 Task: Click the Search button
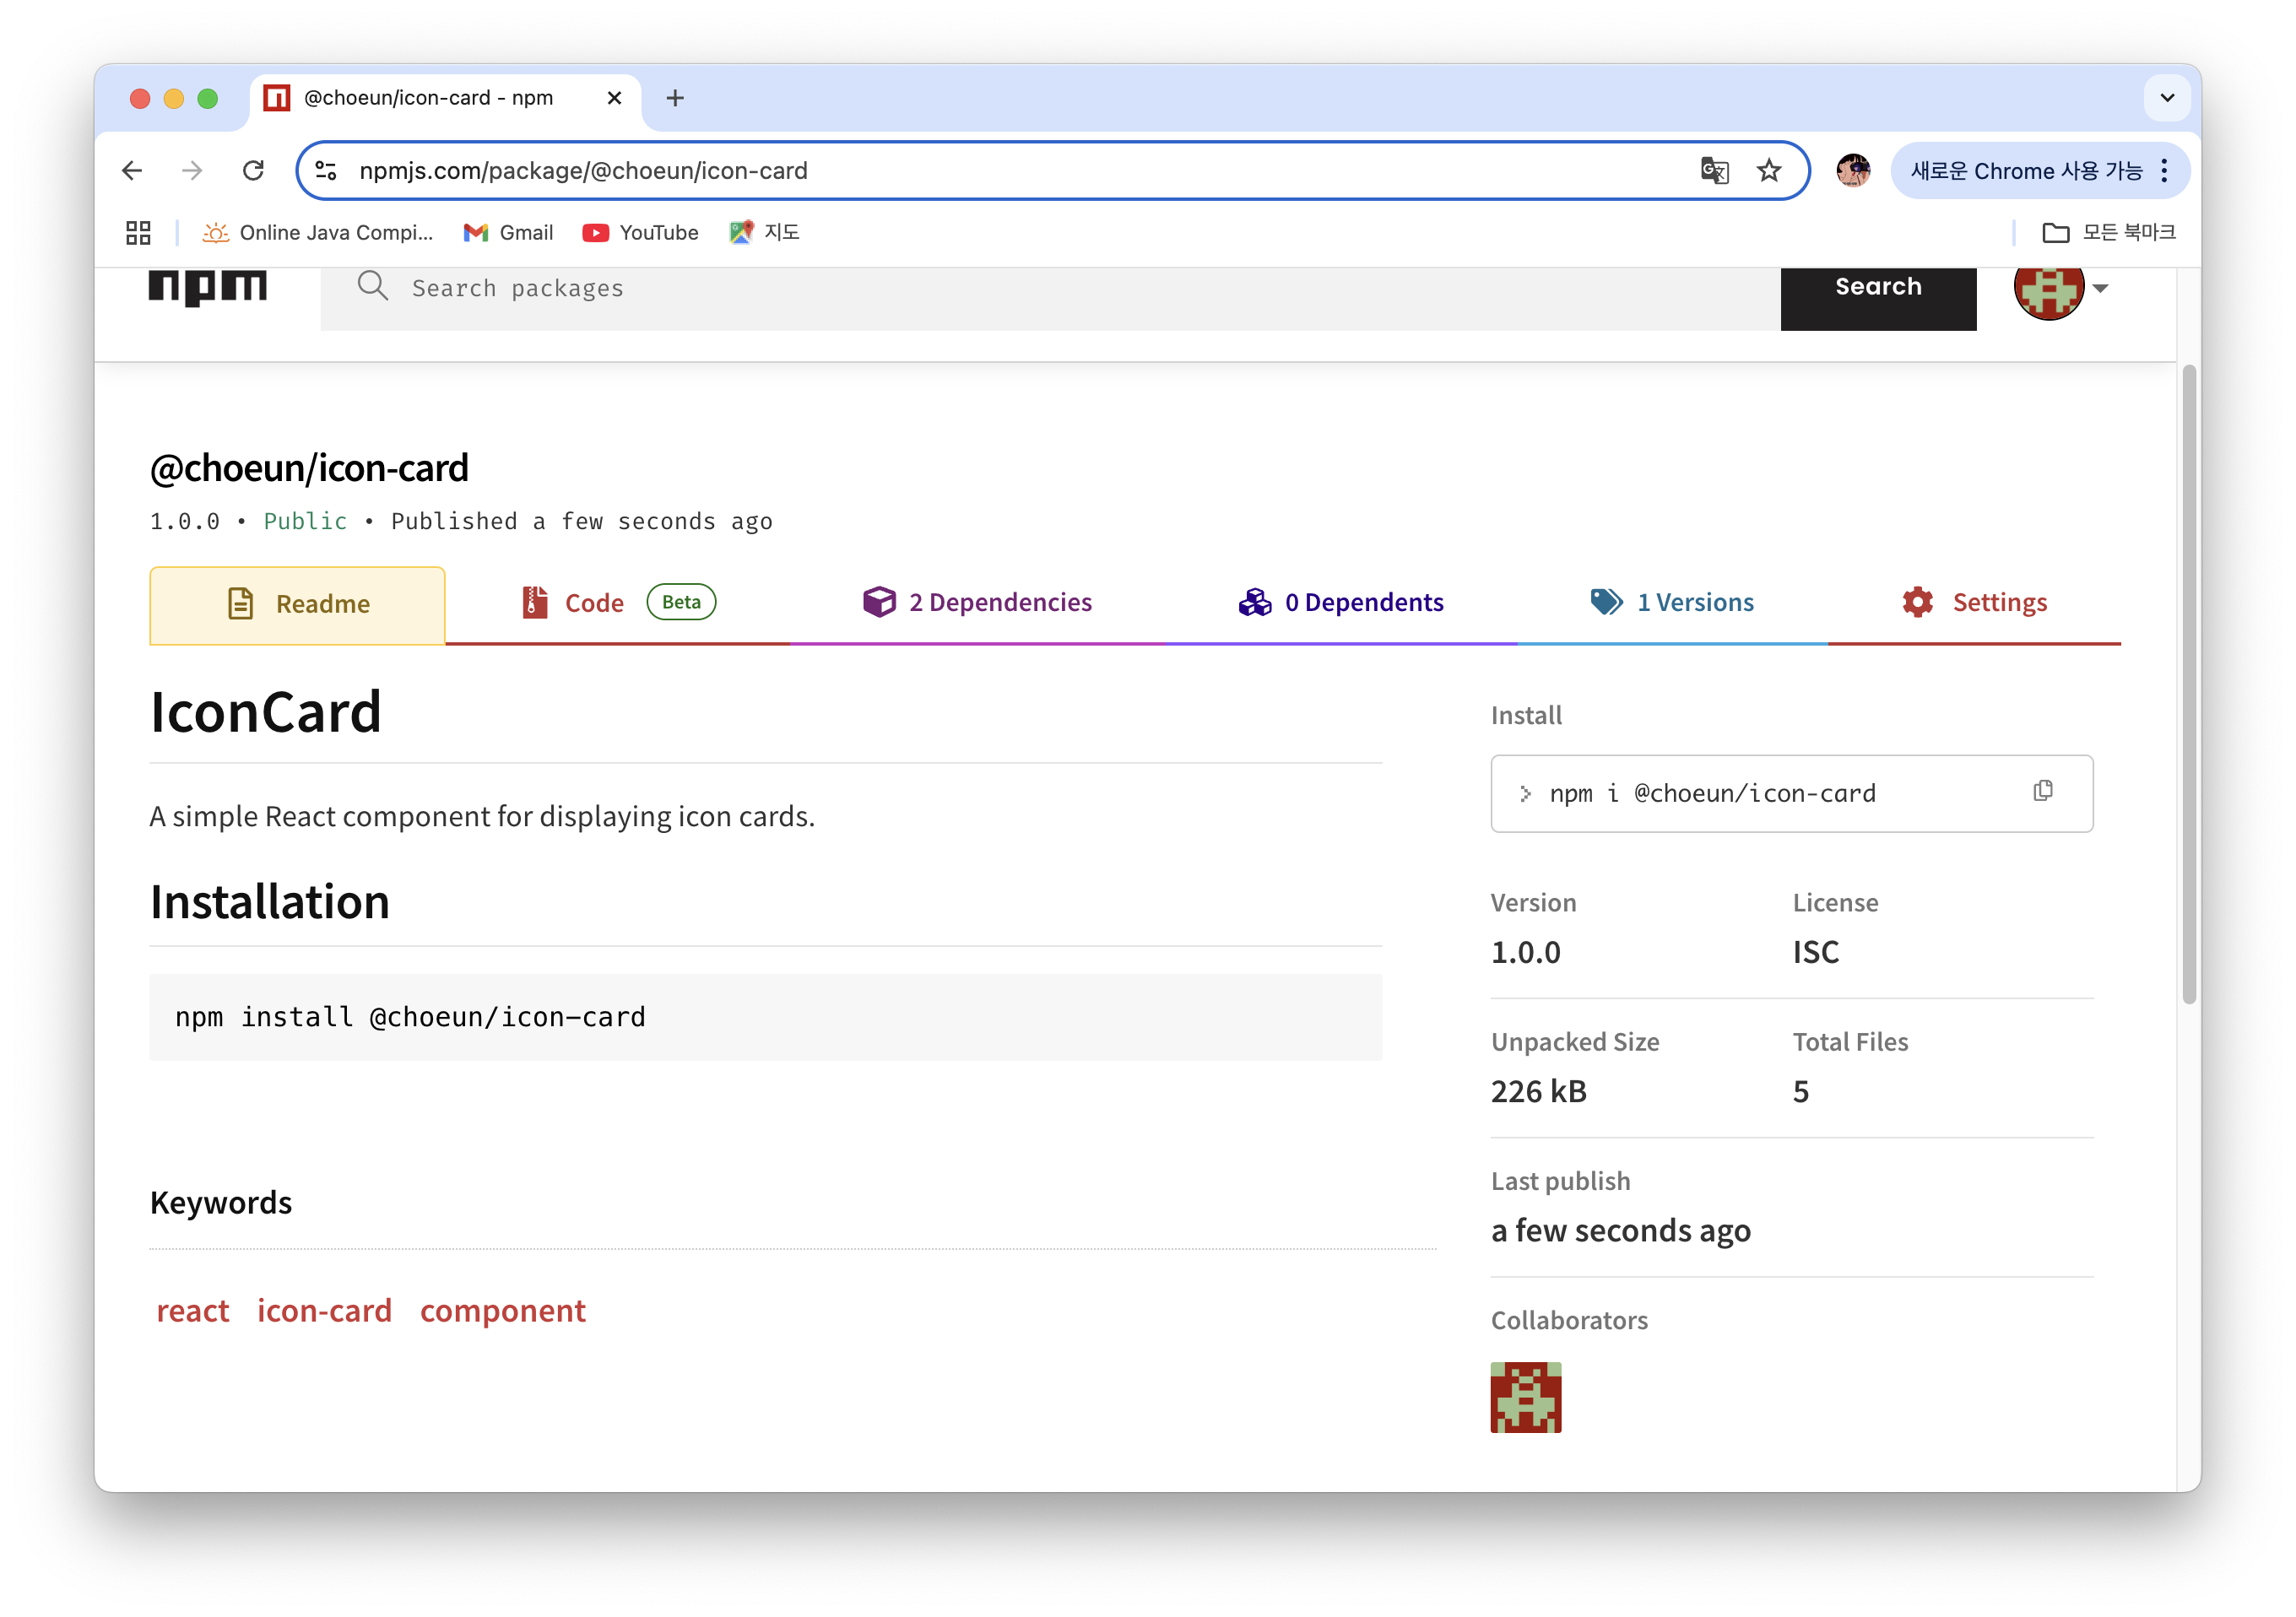tap(1877, 287)
